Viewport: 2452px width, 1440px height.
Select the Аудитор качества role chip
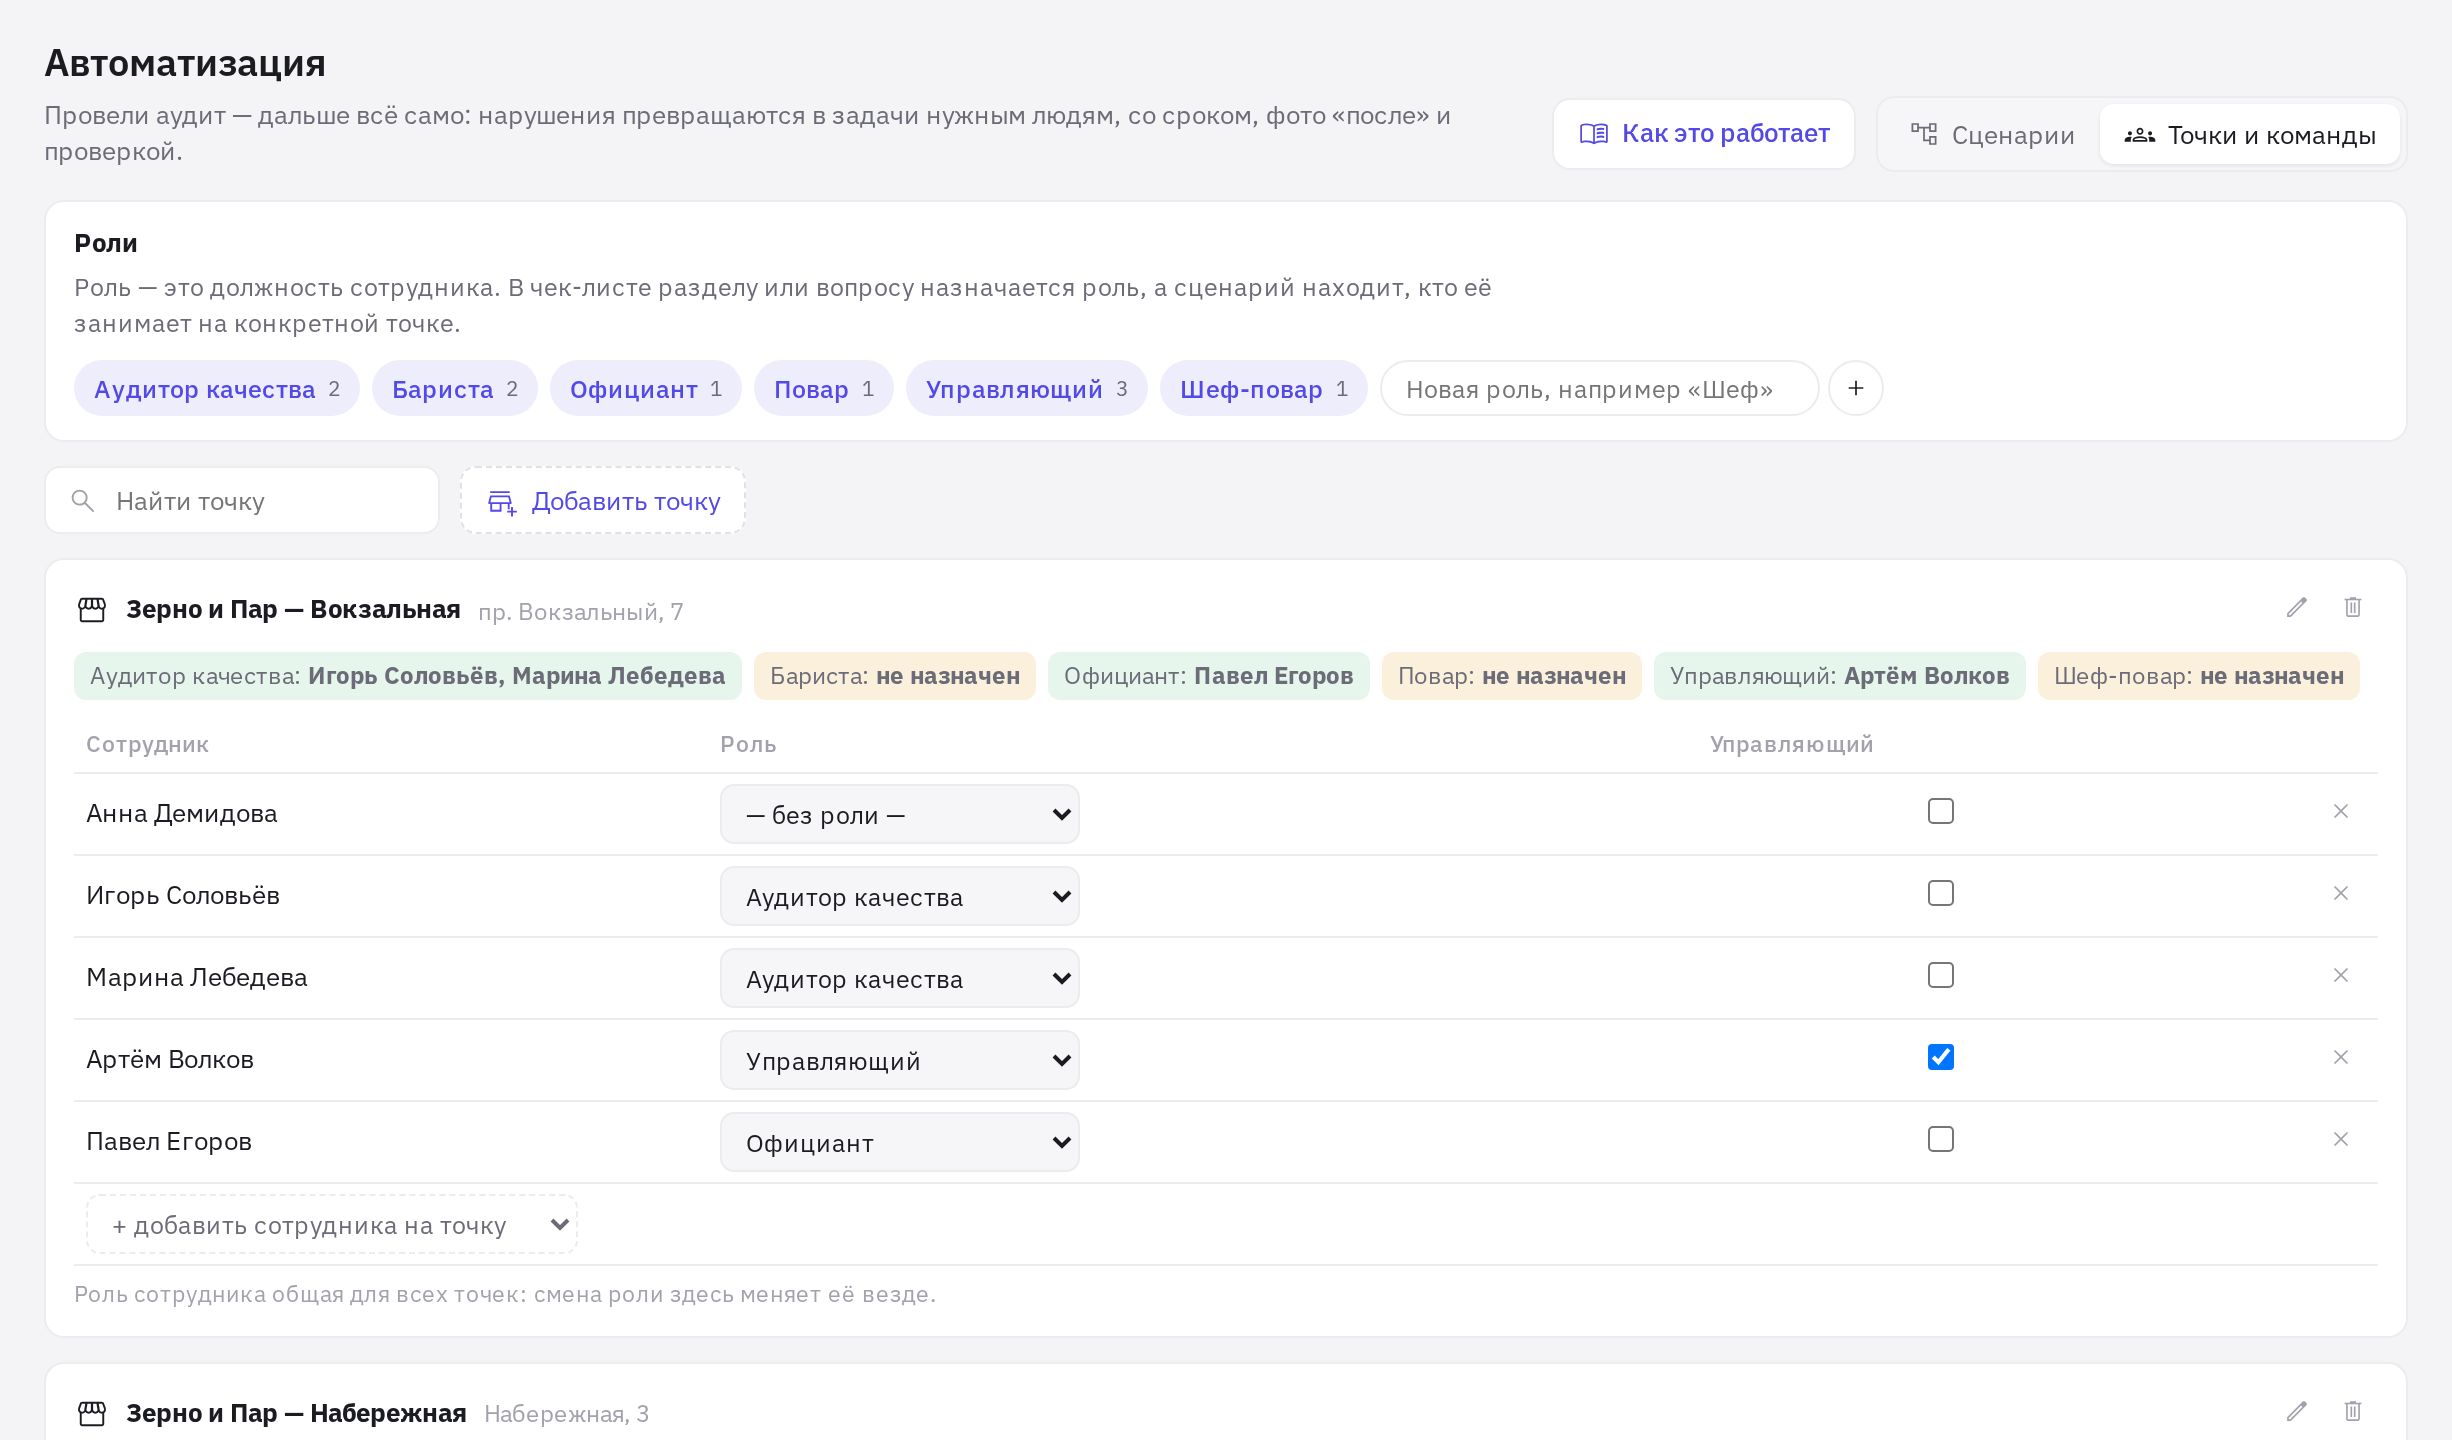click(216, 389)
